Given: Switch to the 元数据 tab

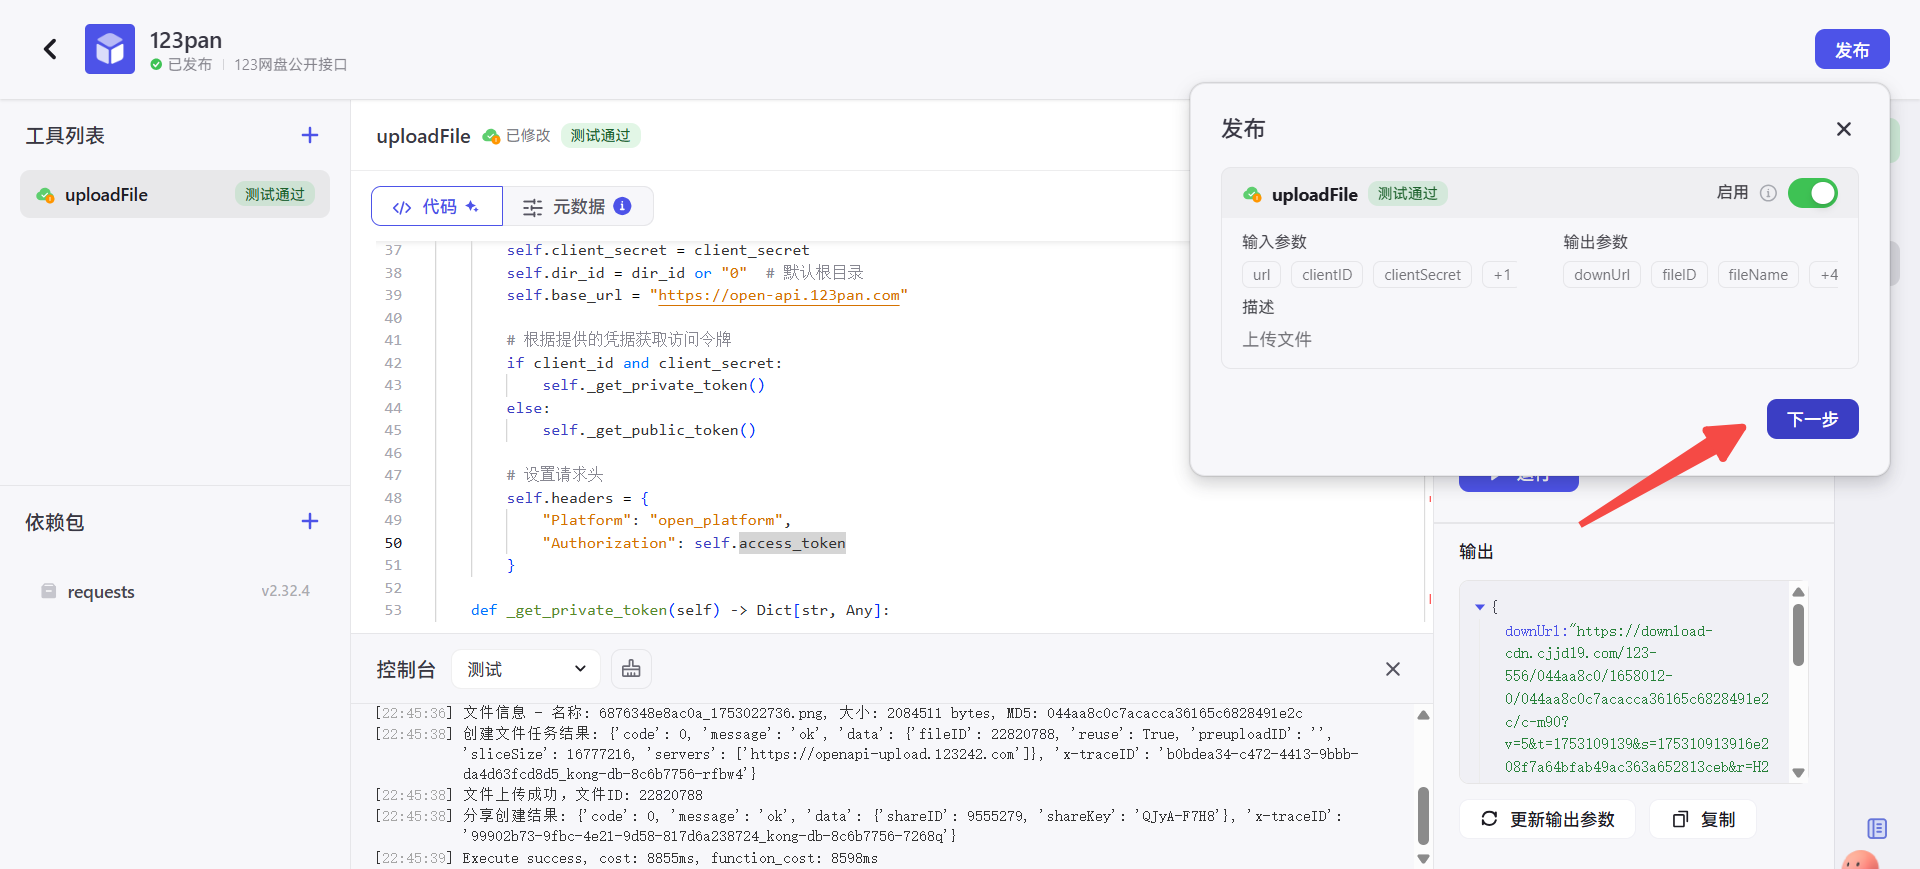Looking at the screenshot, I should pos(578,206).
